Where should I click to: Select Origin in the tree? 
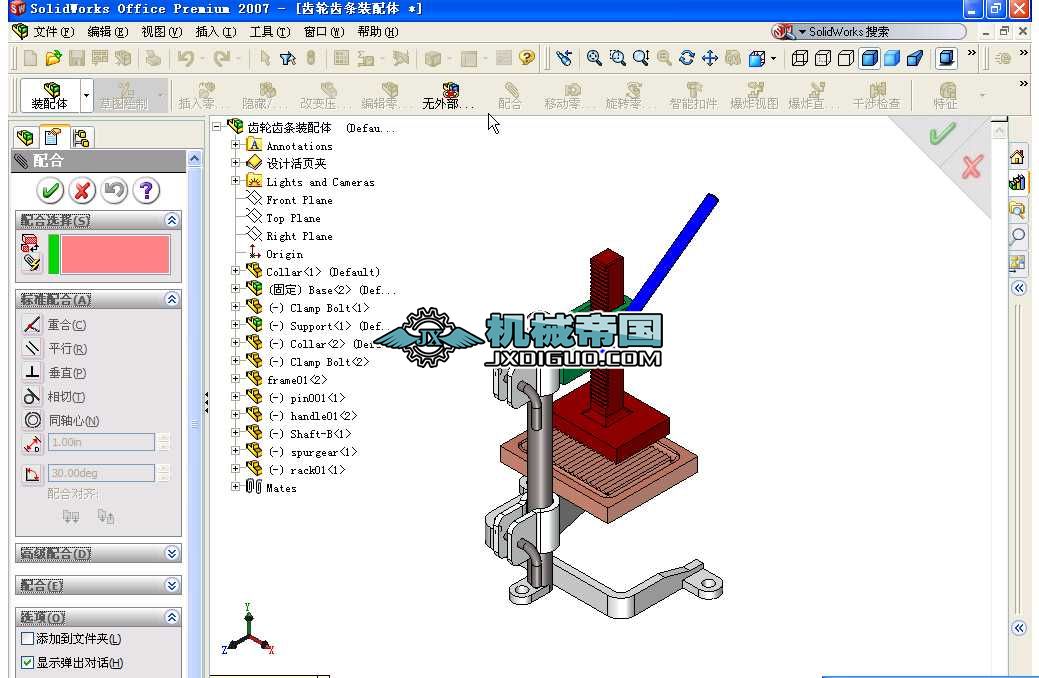click(284, 254)
